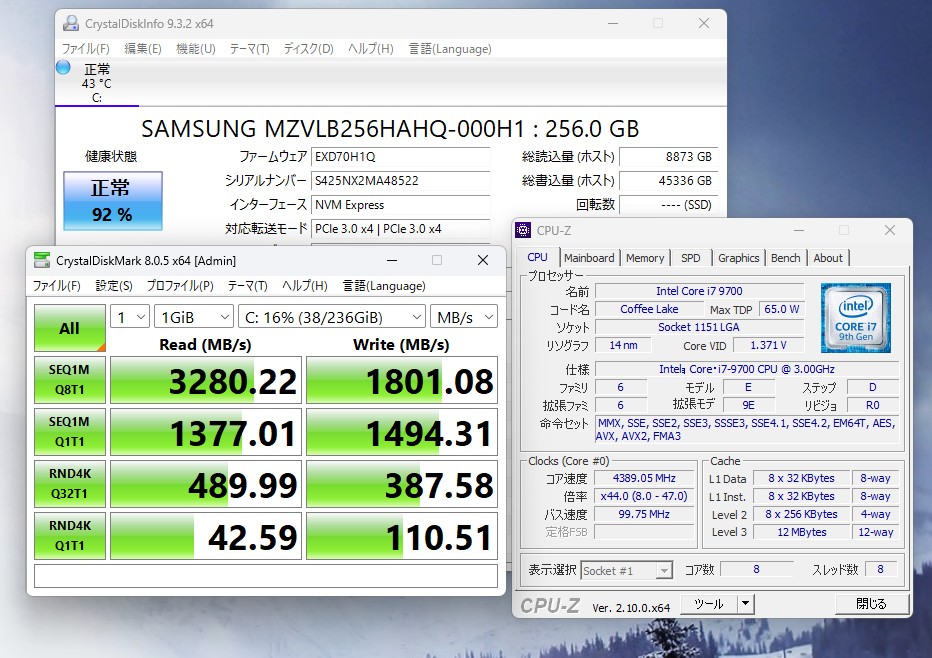The image size is (932, 658).
Task: Click the transfer mode PCIe 3.0 x4 field
Action: 400,229
